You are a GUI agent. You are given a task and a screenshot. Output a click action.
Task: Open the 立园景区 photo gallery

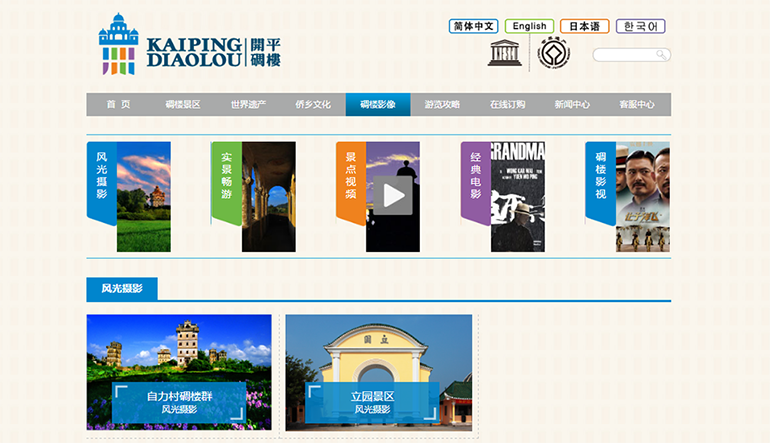click(379, 373)
